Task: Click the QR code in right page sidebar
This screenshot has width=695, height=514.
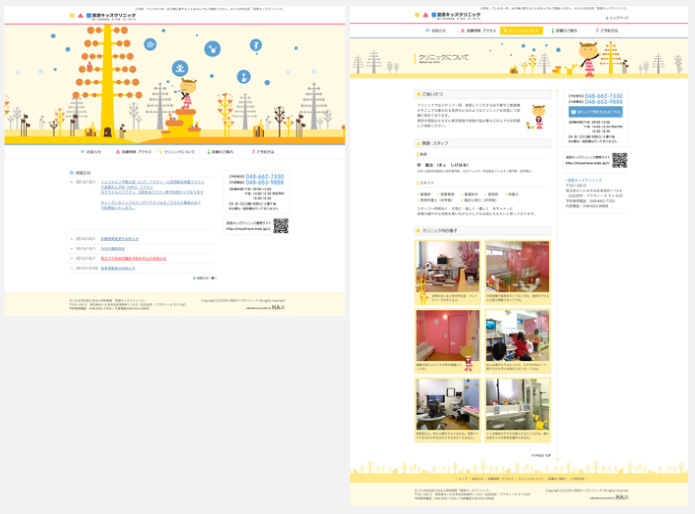Action: pyautogui.click(x=619, y=160)
